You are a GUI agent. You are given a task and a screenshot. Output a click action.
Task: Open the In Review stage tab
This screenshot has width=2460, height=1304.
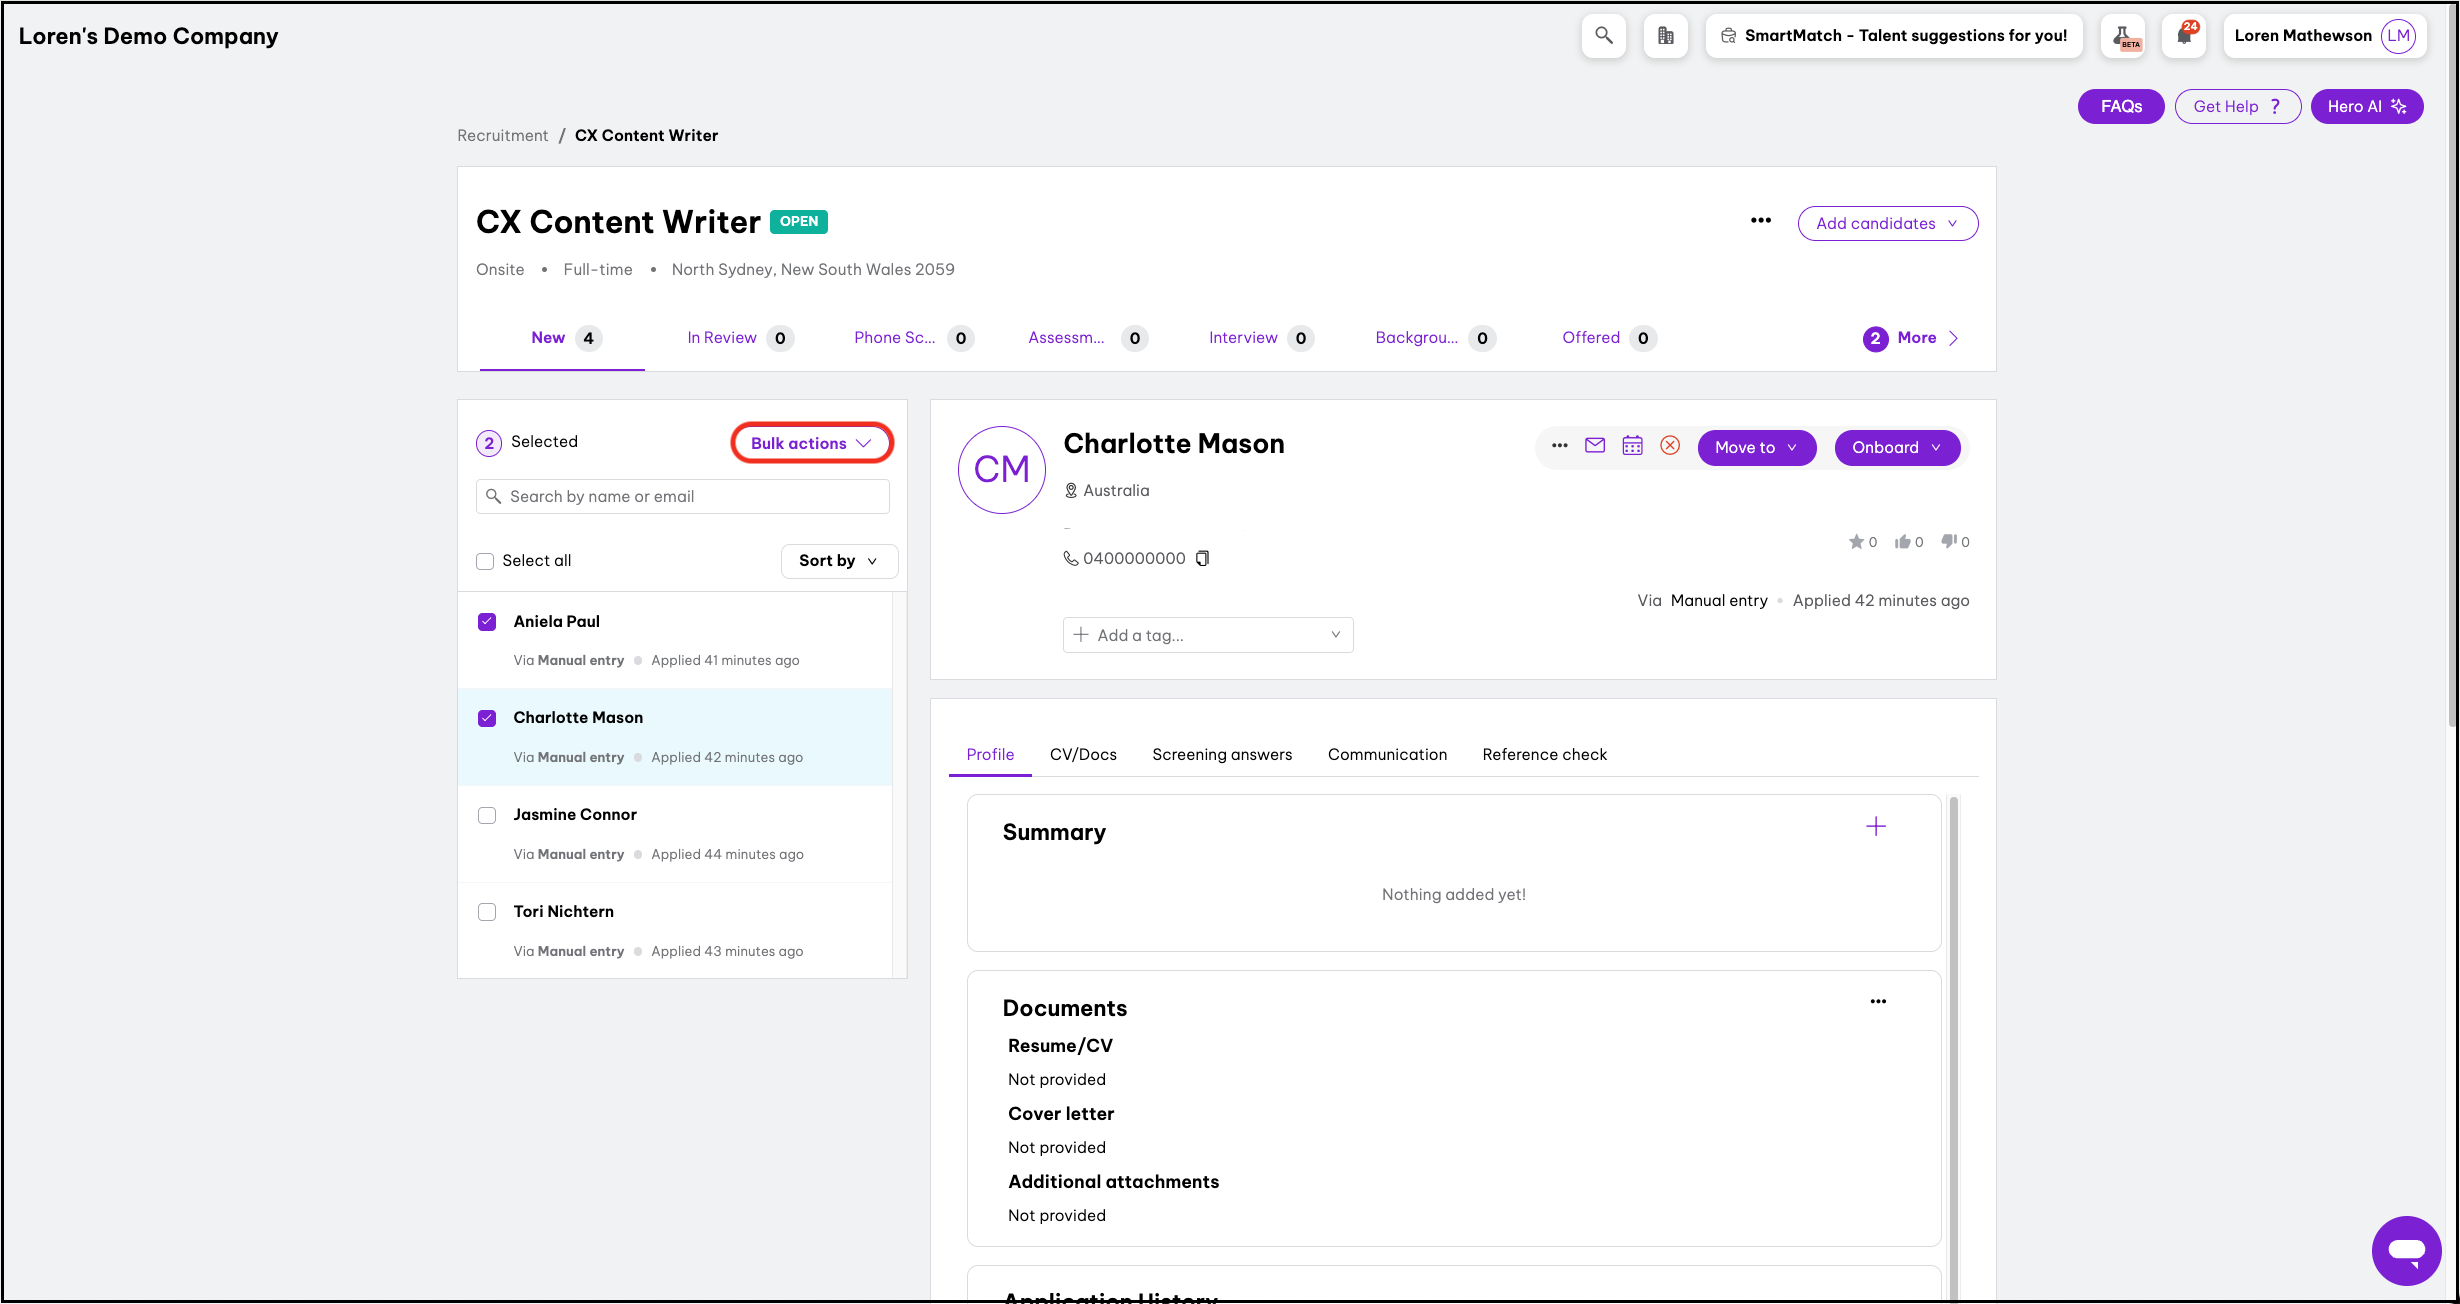(x=722, y=338)
